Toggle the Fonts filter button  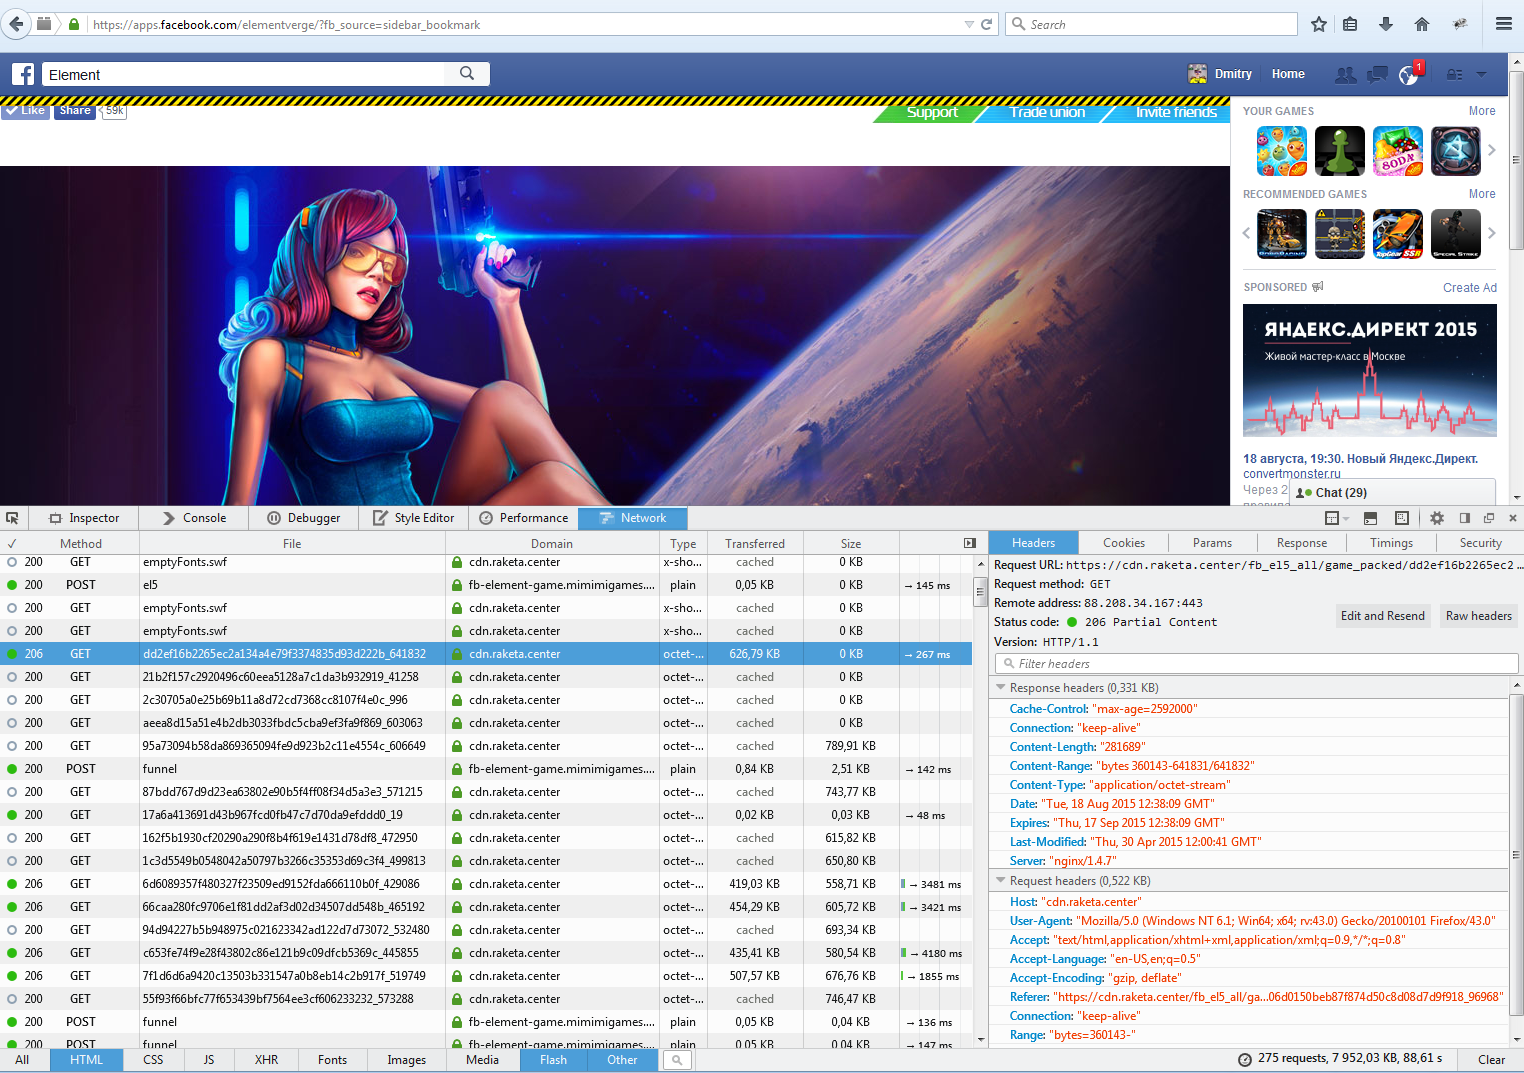point(333,1060)
